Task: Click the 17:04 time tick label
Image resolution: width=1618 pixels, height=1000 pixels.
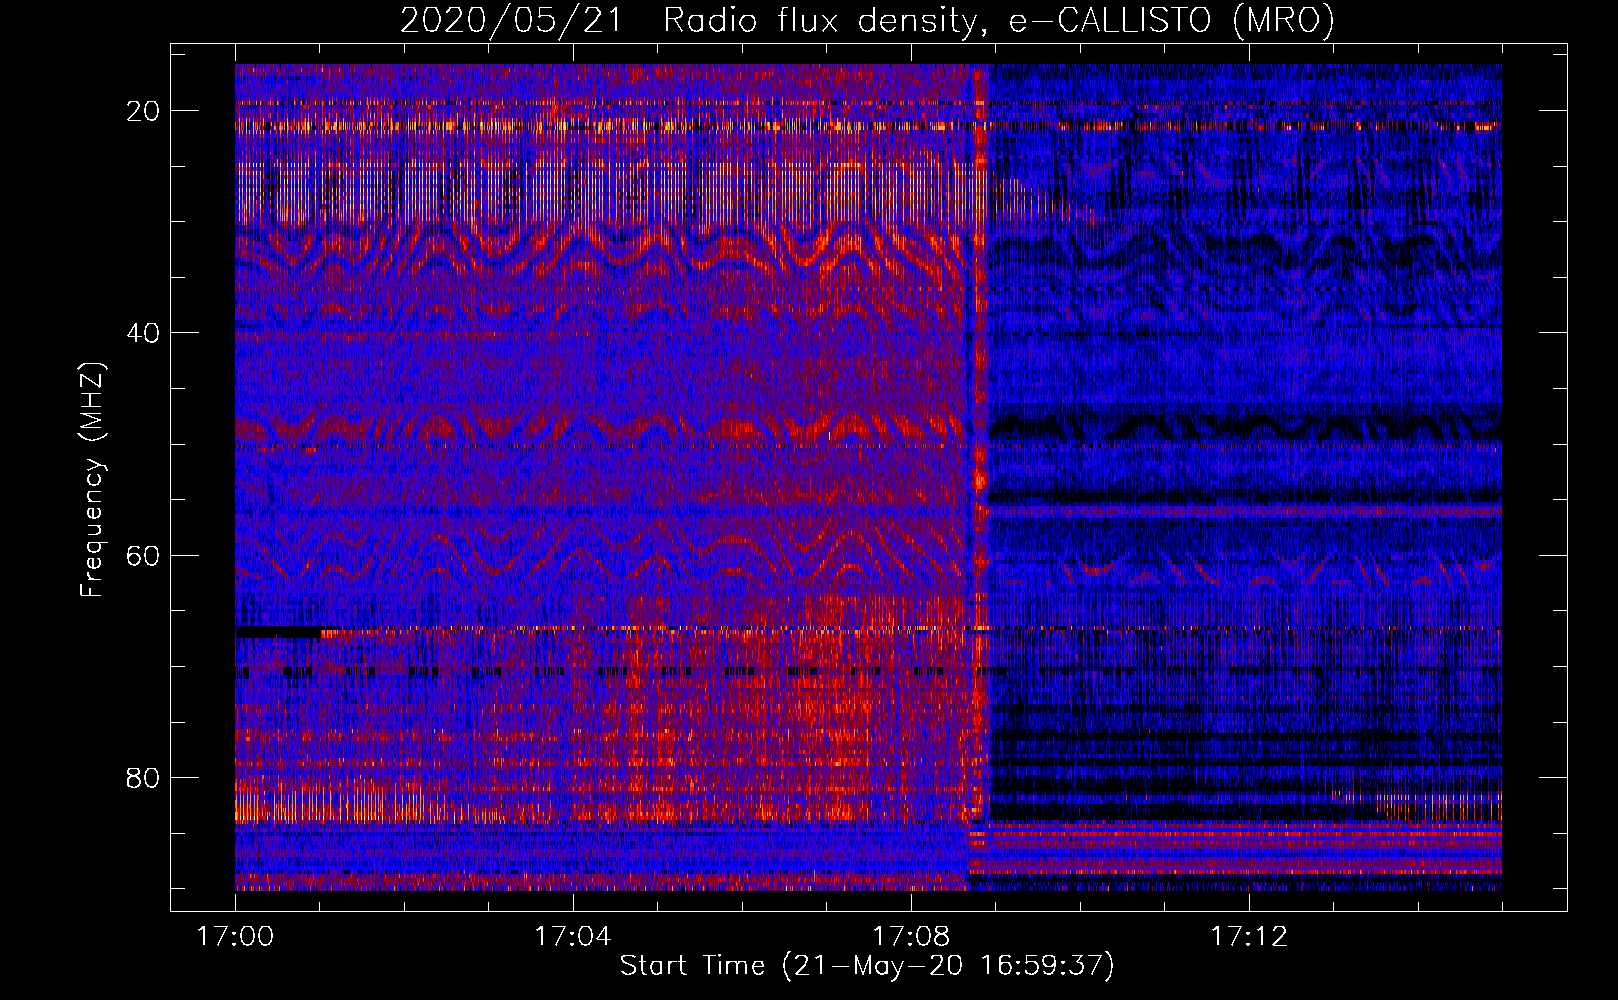Action: tap(573, 936)
